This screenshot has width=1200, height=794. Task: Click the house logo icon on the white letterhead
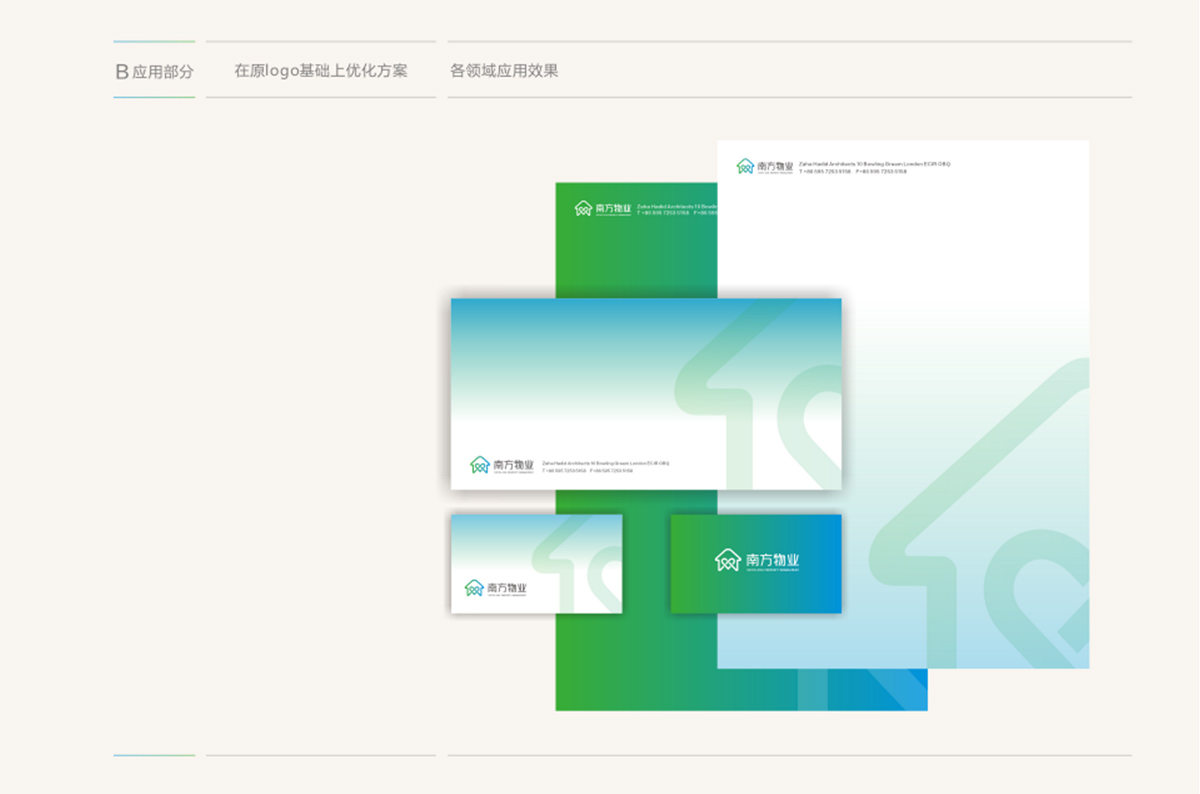[745, 166]
